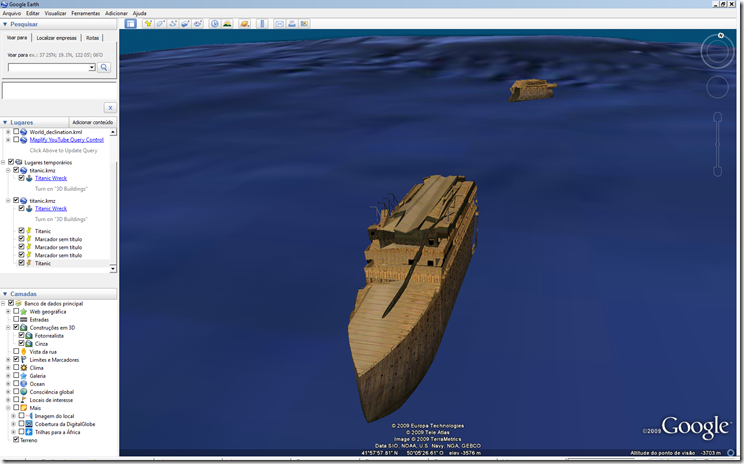Toggle sunlight across the landscape
744x464 pixels.
click(x=227, y=24)
